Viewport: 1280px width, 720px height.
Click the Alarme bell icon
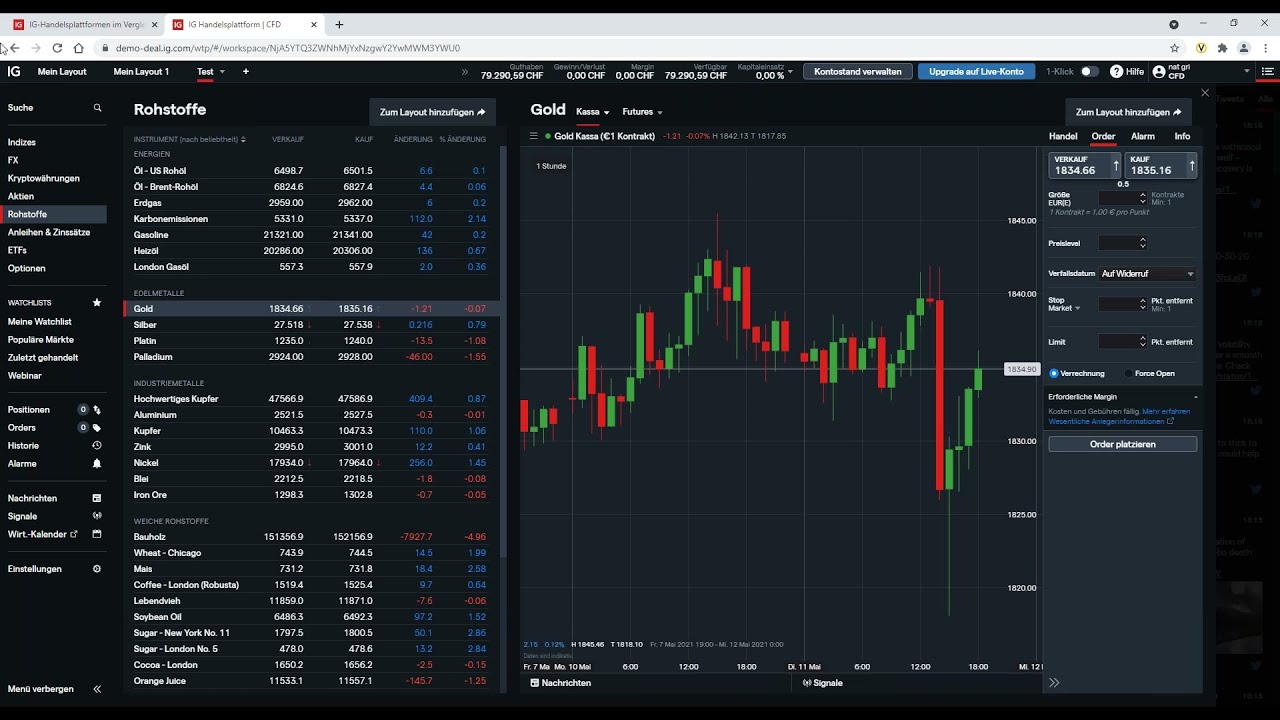[x=97, y=464]
